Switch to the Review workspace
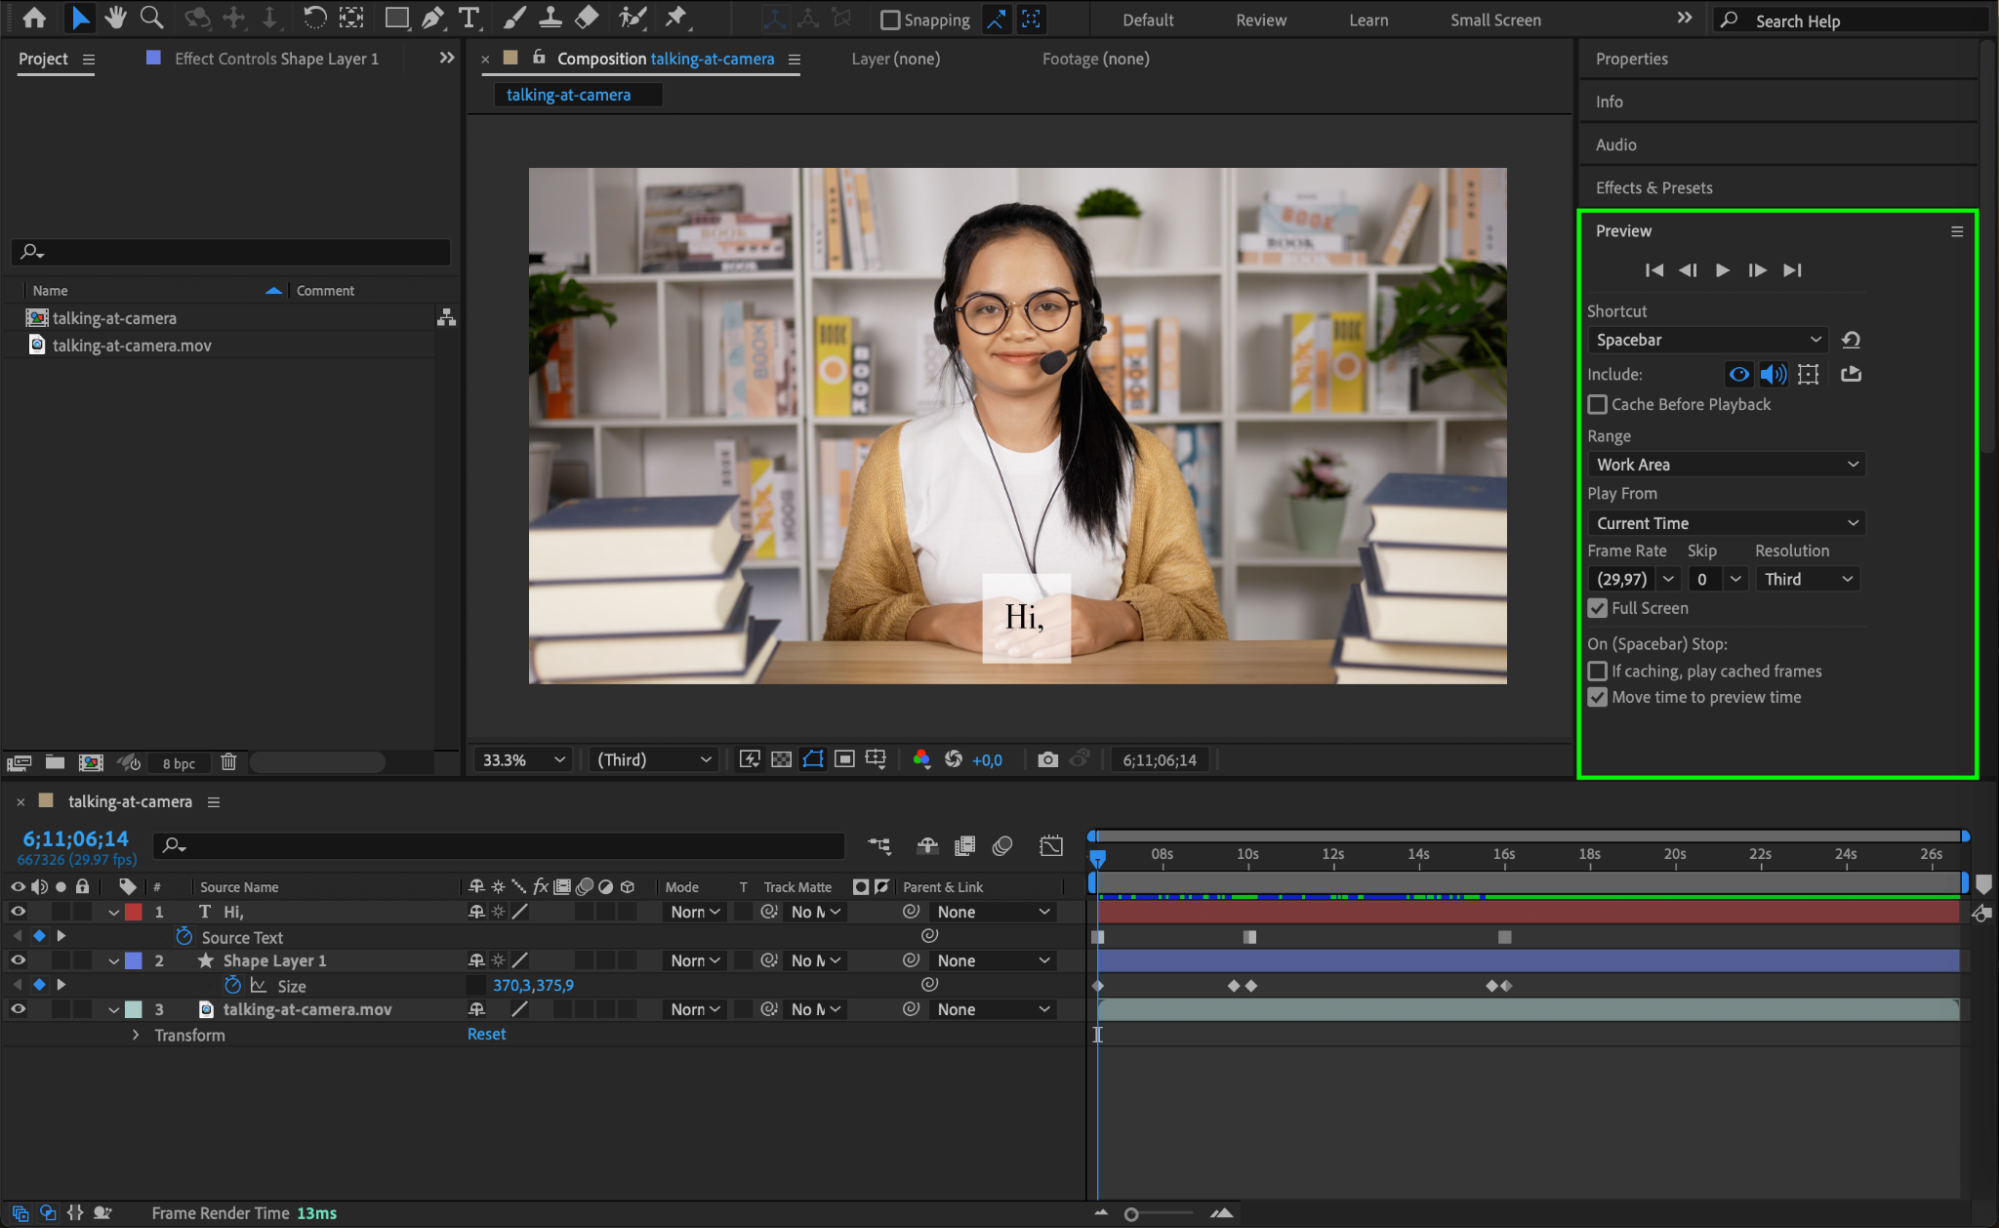Image resolution: width=1999 pixels, height=1228 pixels. tap(1260, 20)
